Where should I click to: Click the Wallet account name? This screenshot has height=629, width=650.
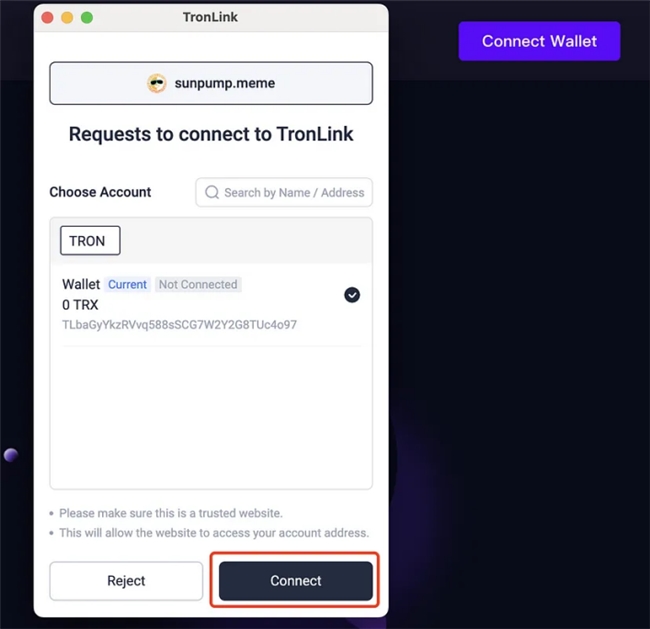point(81,284)
